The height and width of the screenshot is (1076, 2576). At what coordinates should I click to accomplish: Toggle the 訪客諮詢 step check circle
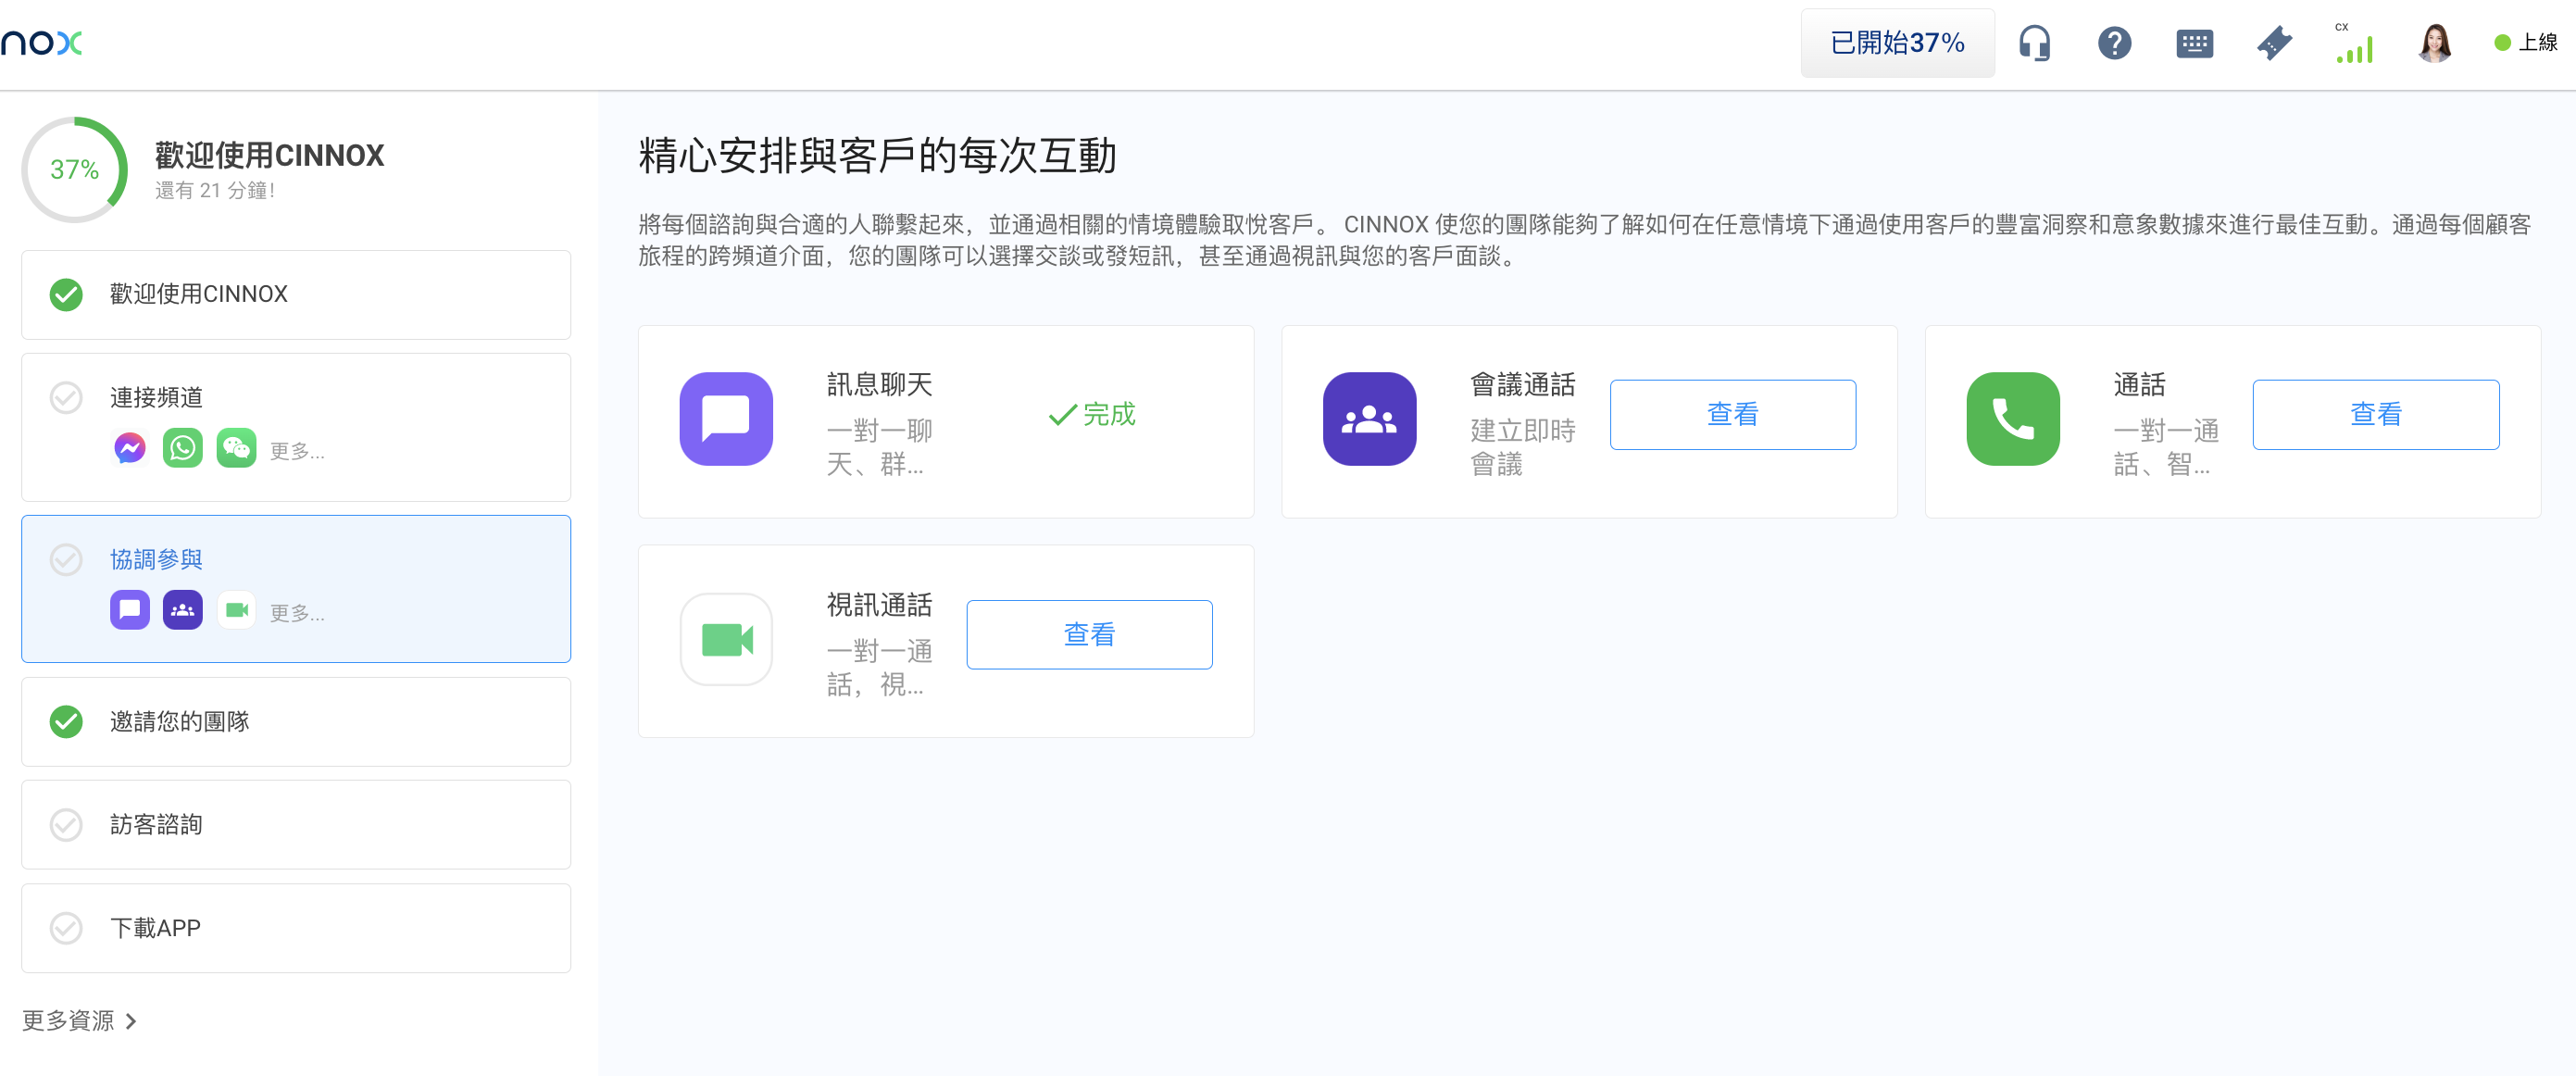(x=66, y=824)
